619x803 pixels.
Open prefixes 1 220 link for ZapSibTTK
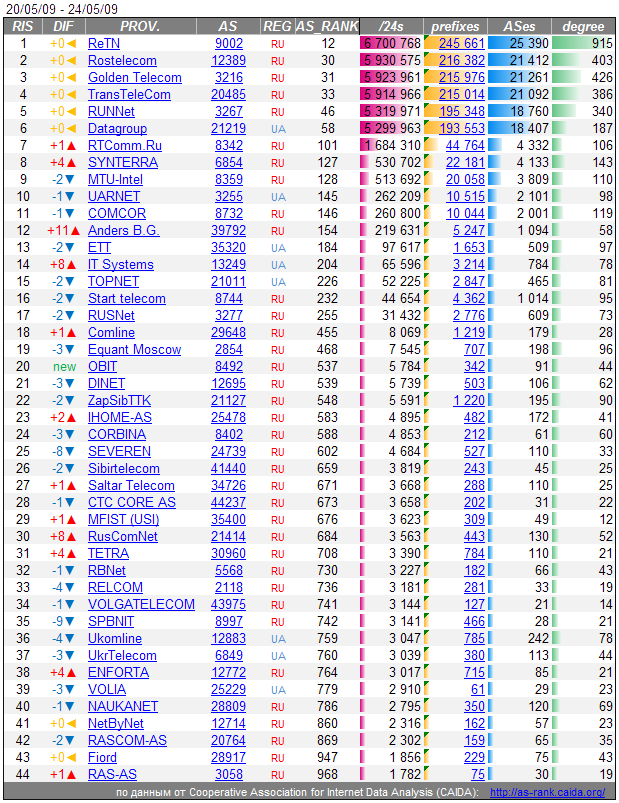coord(468,400)
